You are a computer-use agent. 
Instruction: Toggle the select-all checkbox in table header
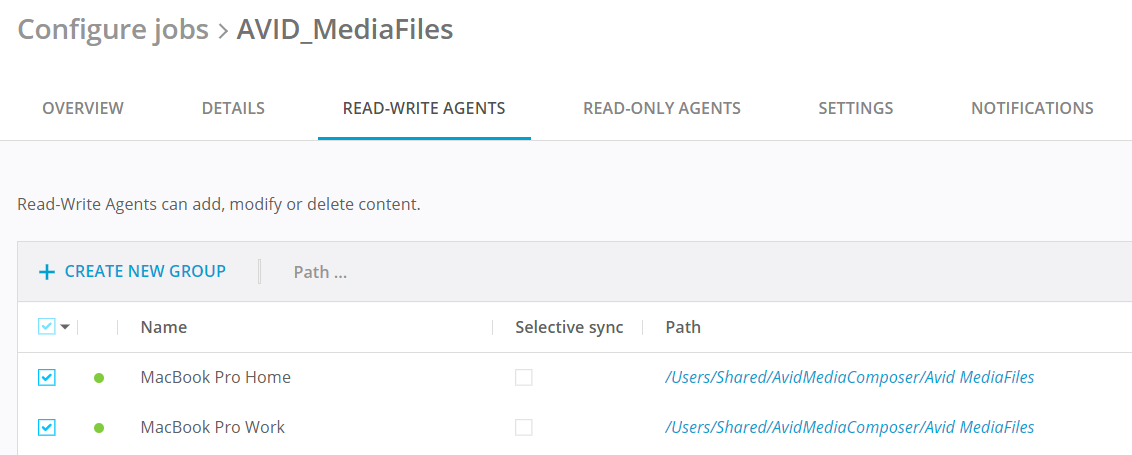(46, 327)
